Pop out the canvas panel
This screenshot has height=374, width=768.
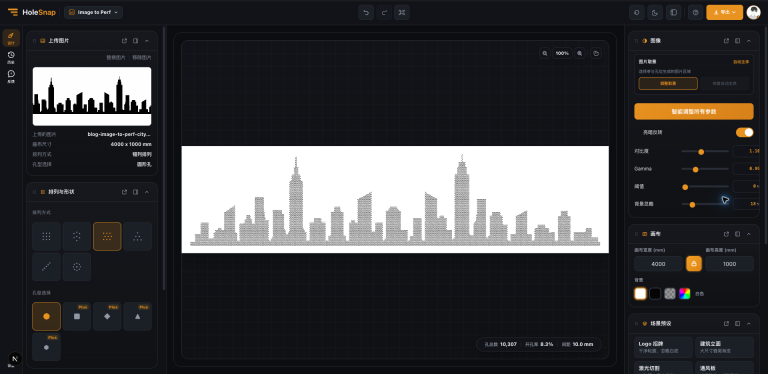tap(726, 234)
